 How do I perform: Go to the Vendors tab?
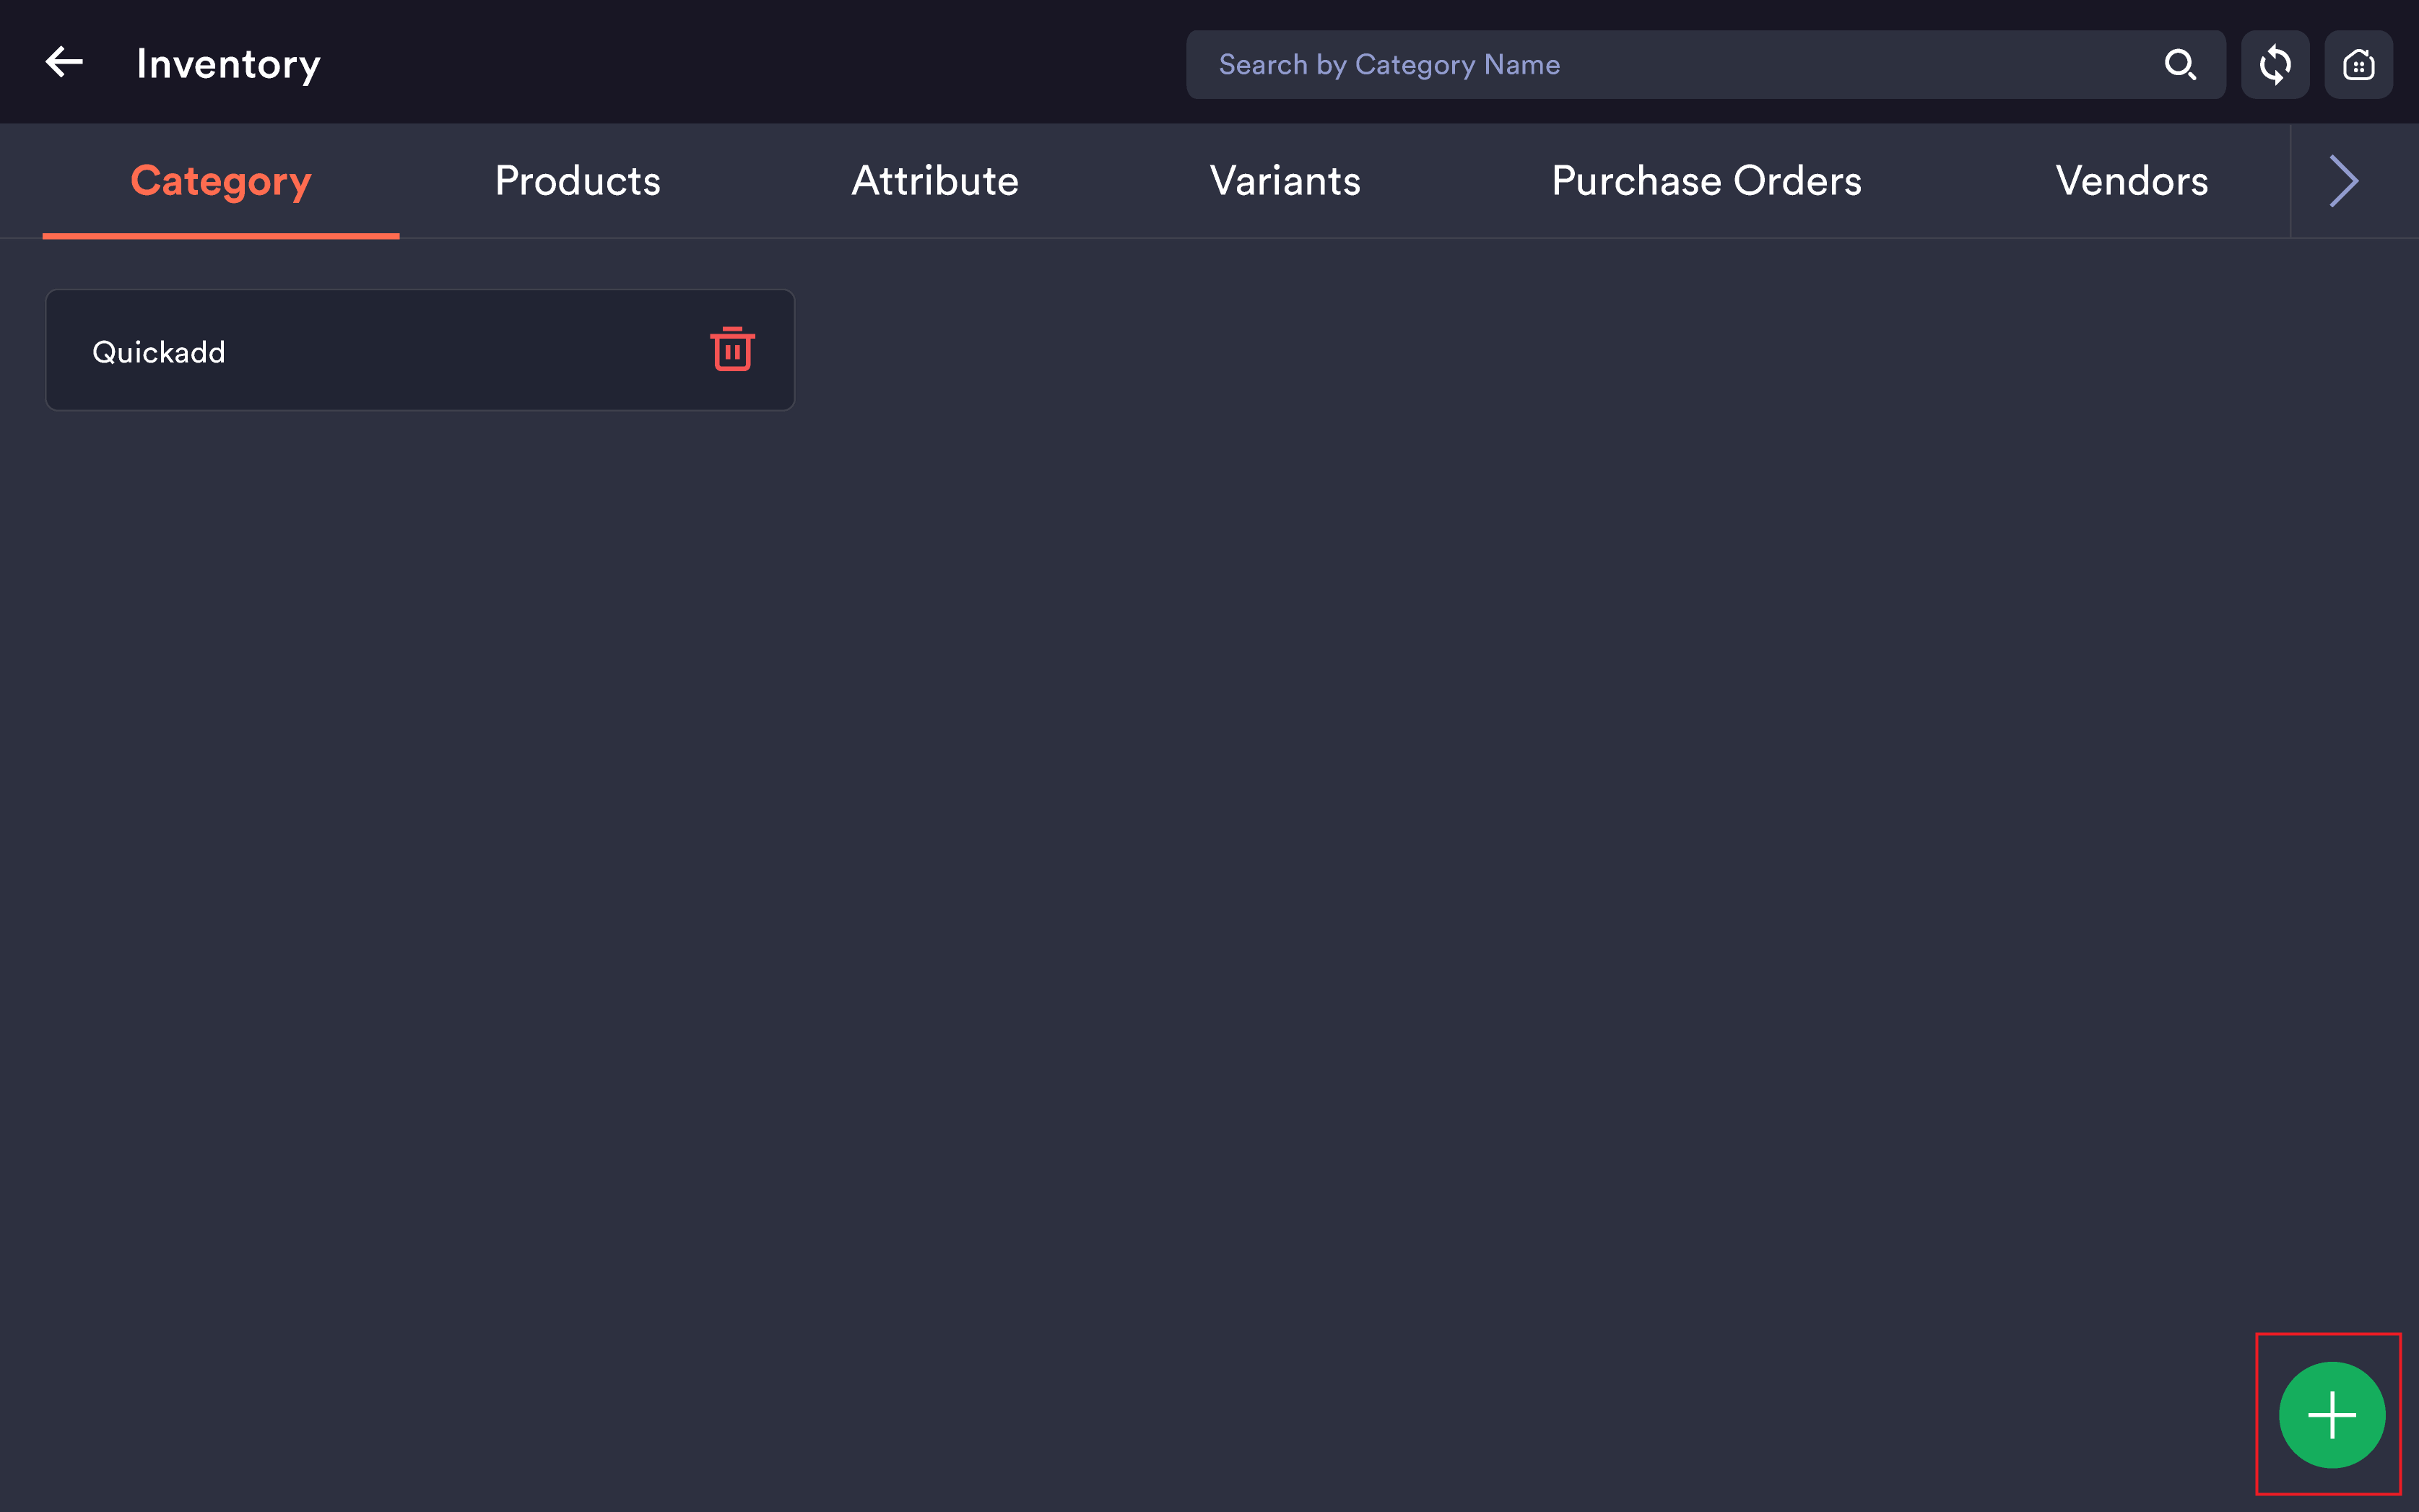click(2131, 181)
